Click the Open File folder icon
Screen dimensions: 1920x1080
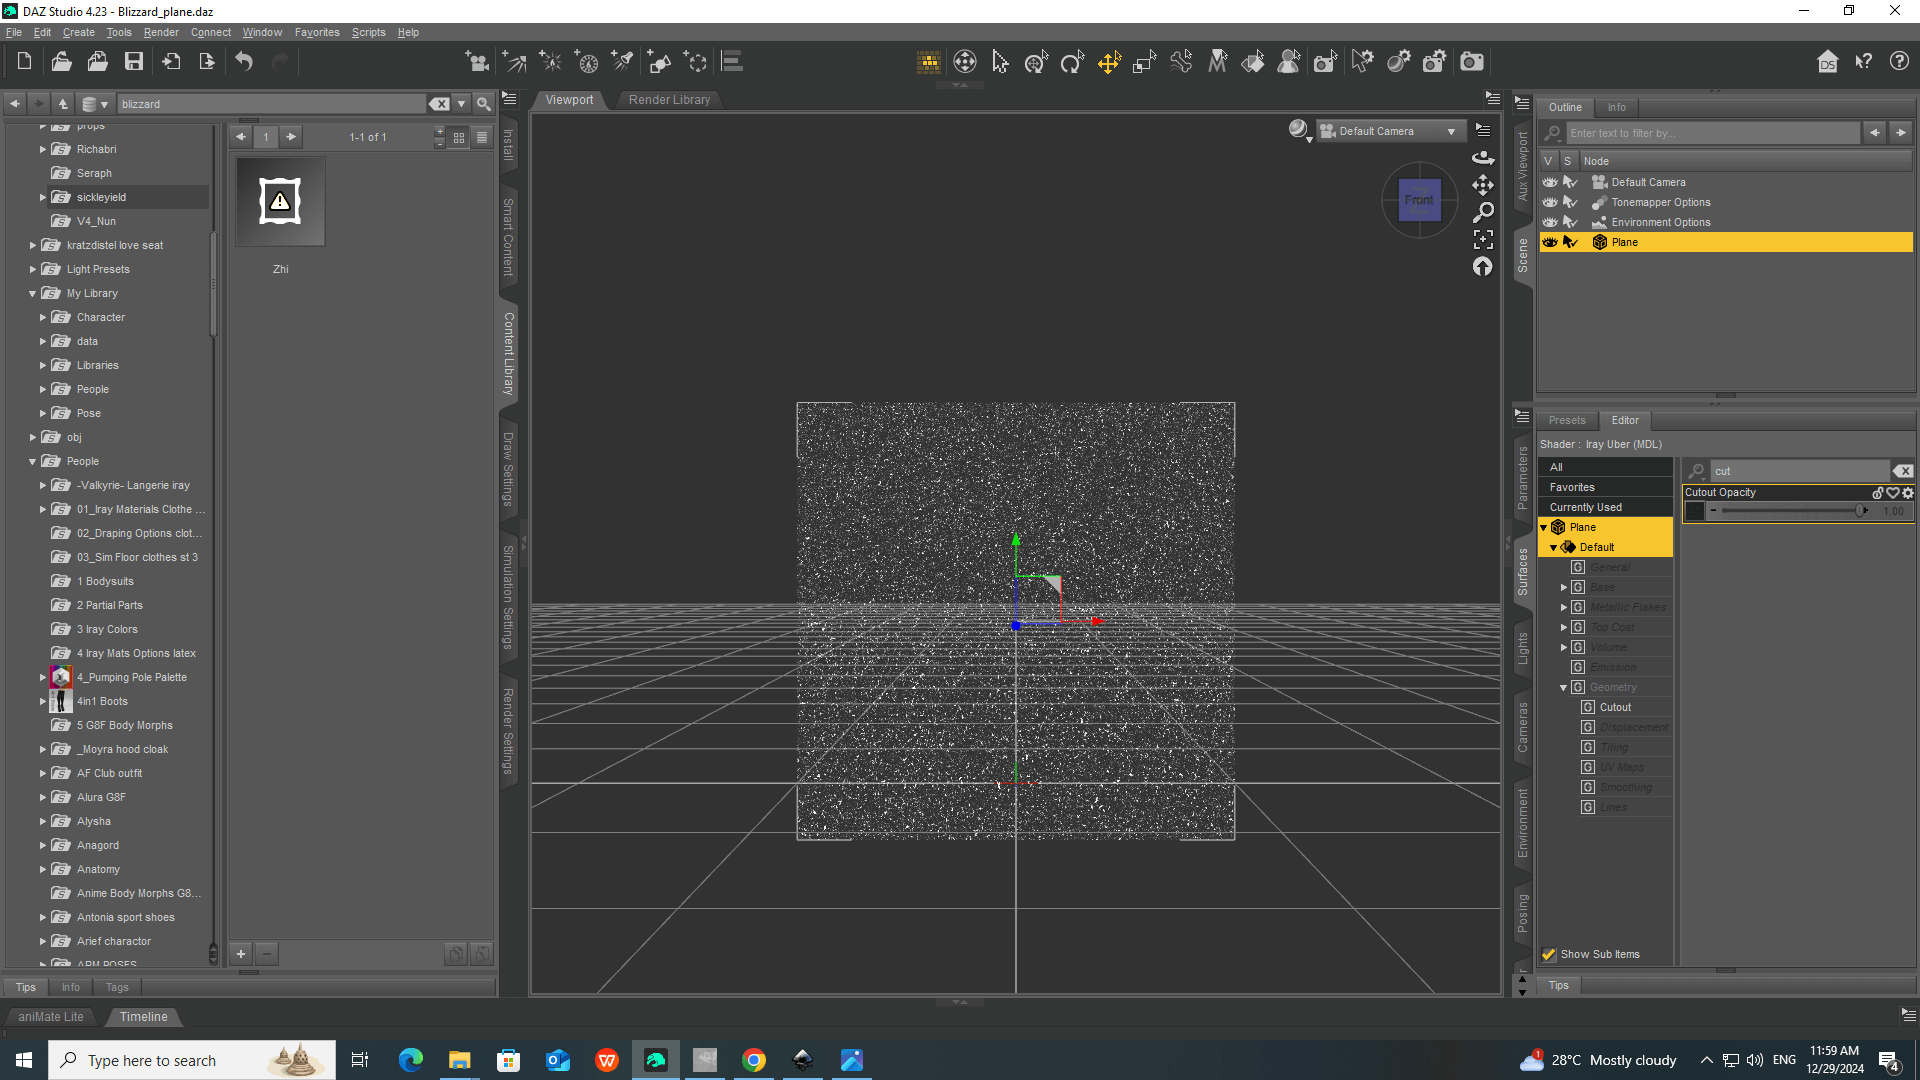point(61,62)
